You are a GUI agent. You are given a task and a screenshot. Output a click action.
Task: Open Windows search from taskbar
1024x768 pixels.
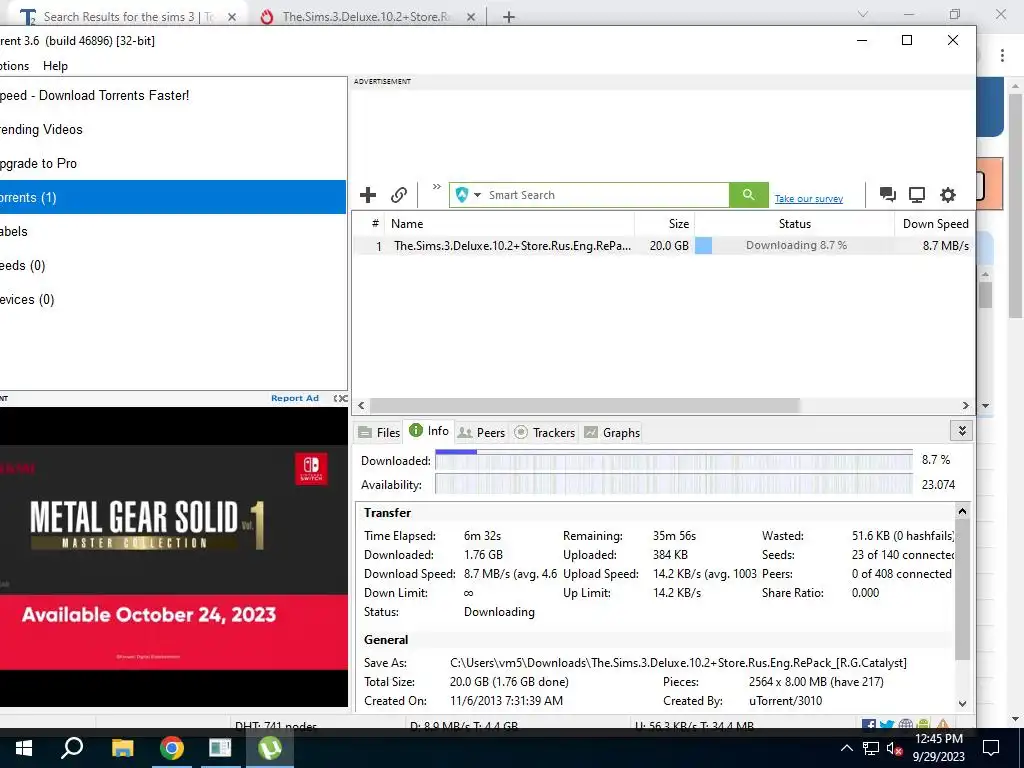[x=71, y=748]
